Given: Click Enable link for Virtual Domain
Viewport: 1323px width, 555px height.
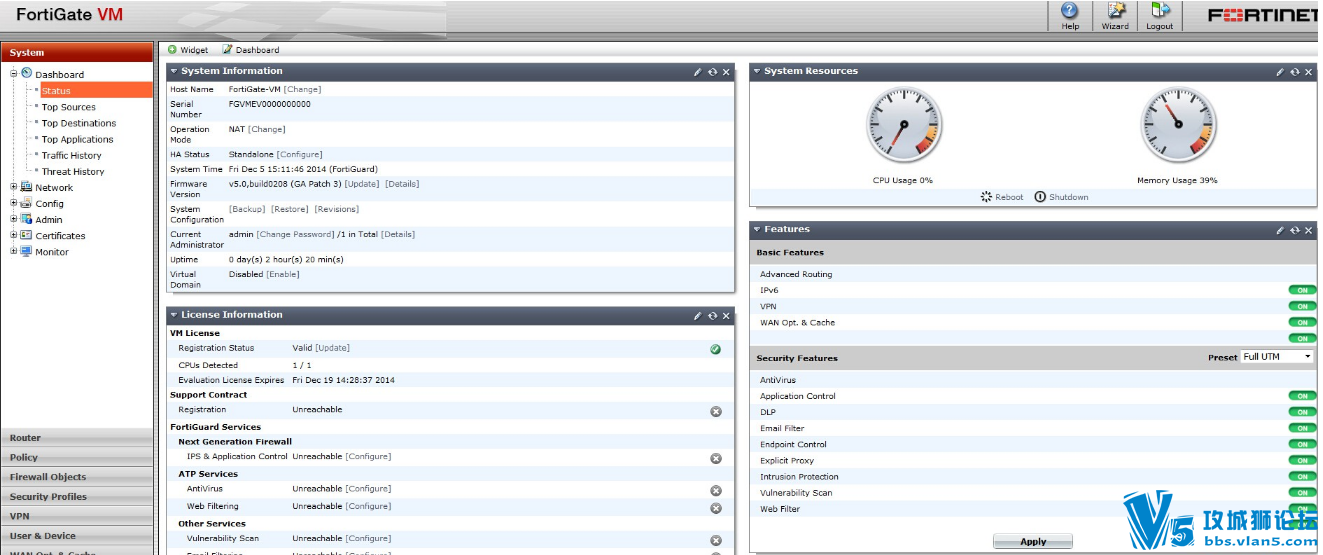Looking at the screenshot, I should click(x=283, y=274).
